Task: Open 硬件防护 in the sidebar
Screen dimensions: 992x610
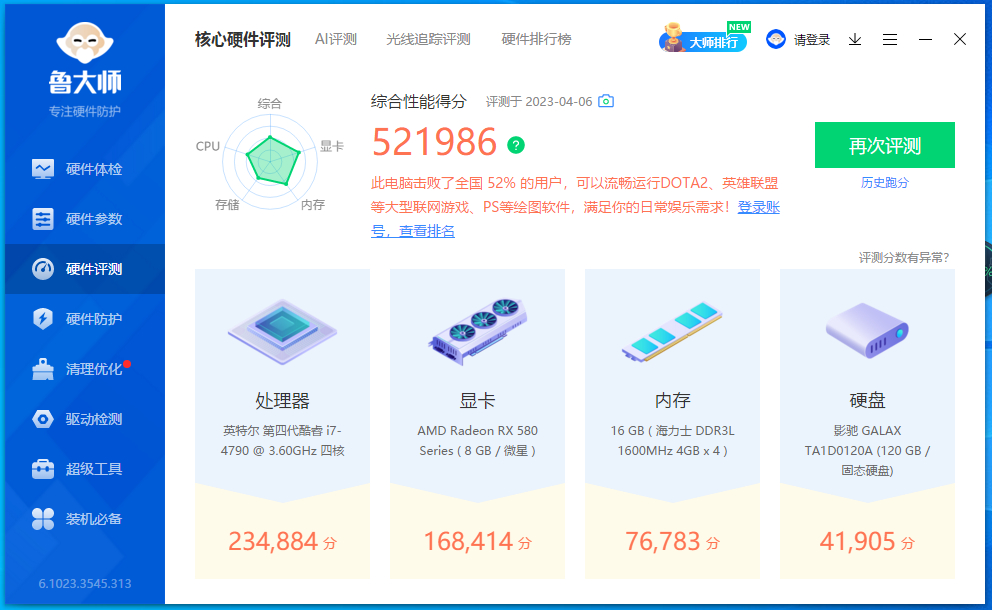Action: 85,319
